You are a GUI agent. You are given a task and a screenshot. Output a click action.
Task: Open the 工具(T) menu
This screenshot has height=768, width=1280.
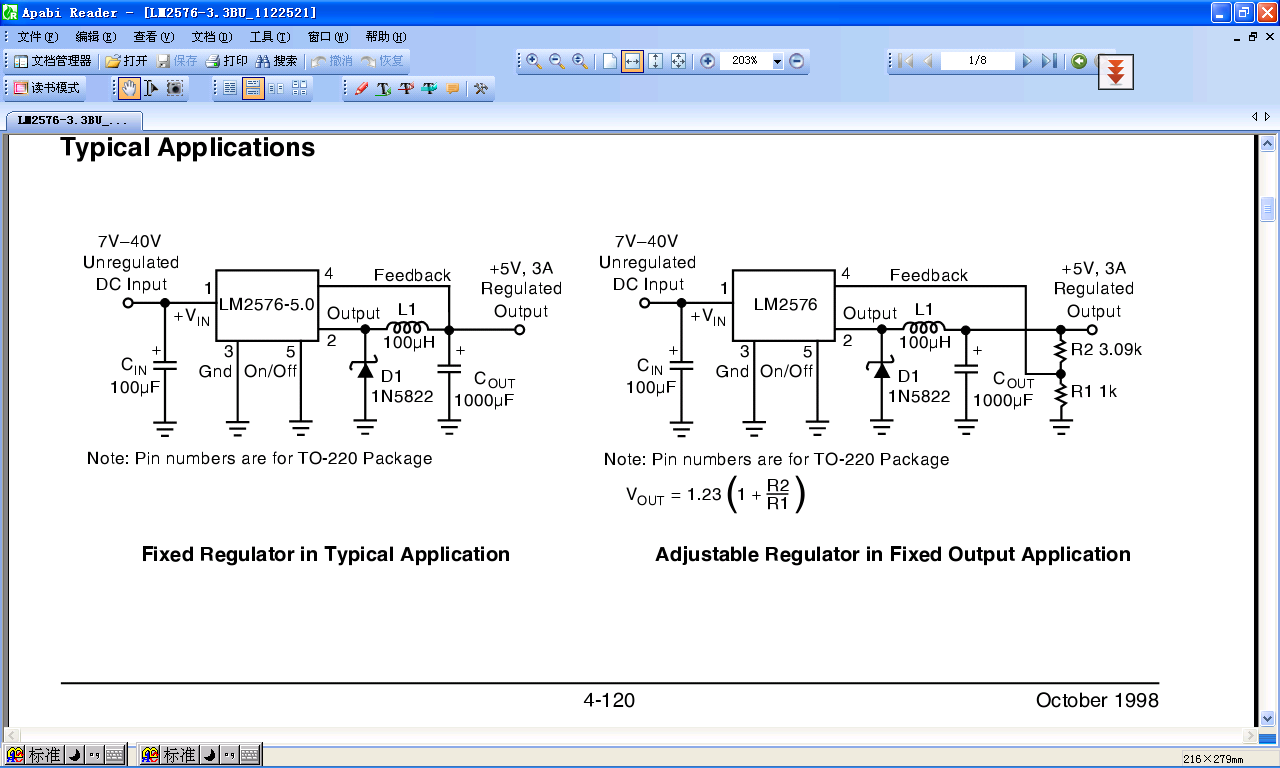coord(268,37)
